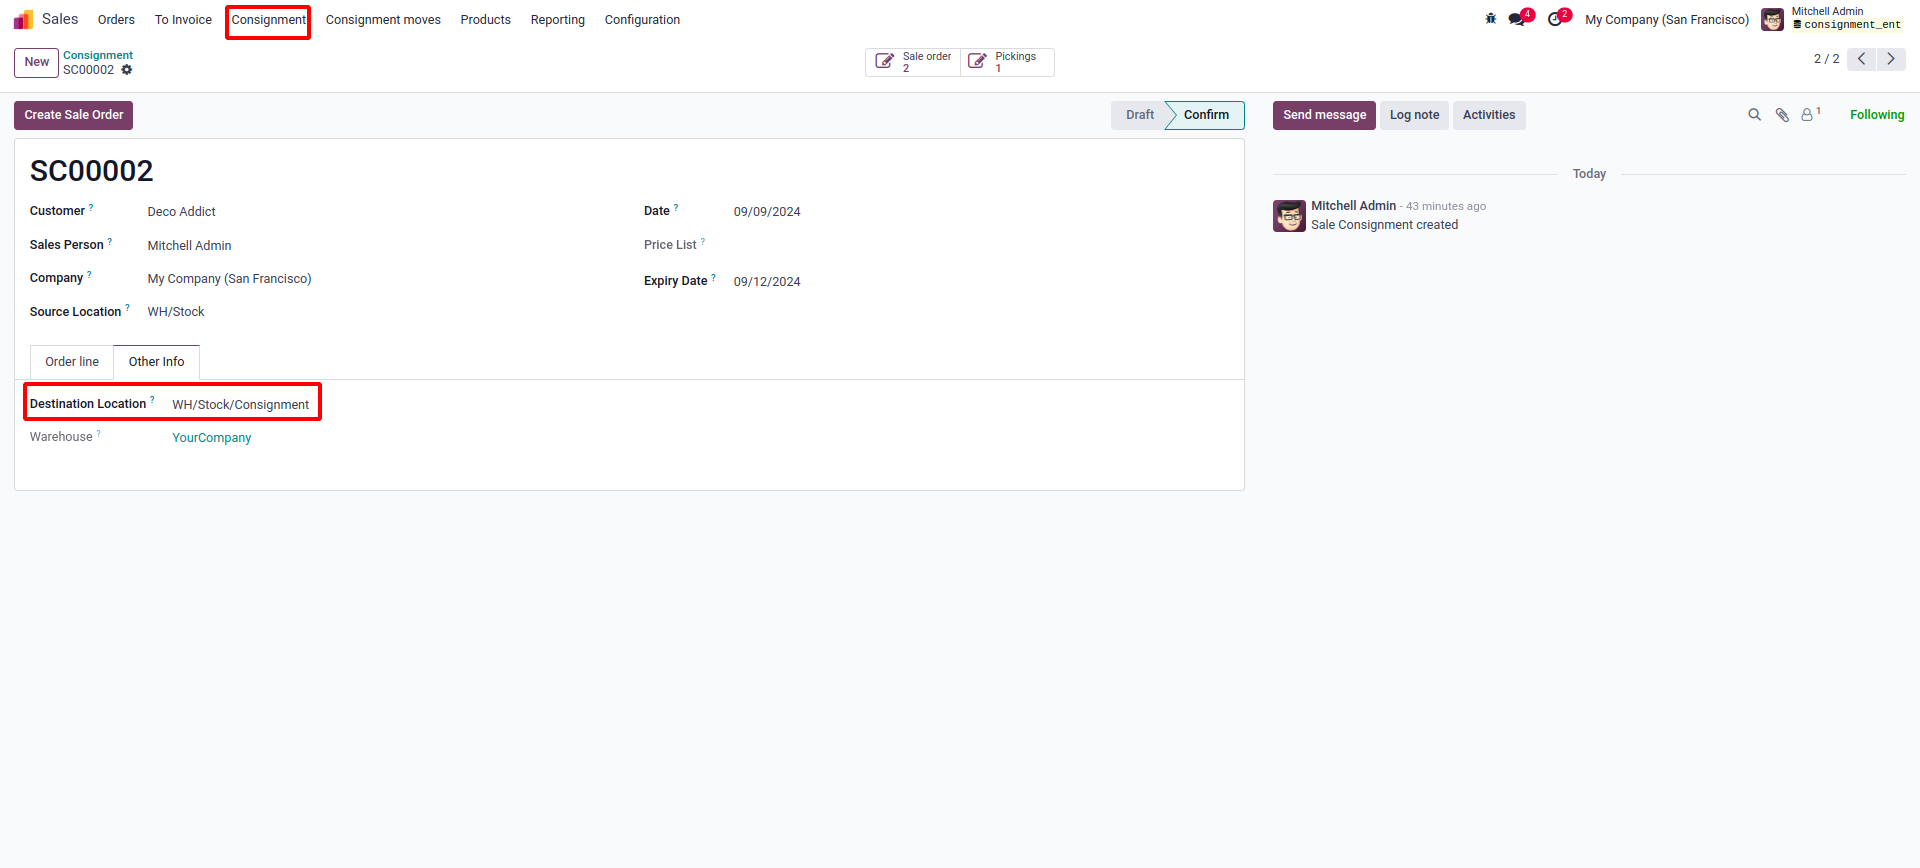Click Send message button
1920x868 pixels.
1324,115
